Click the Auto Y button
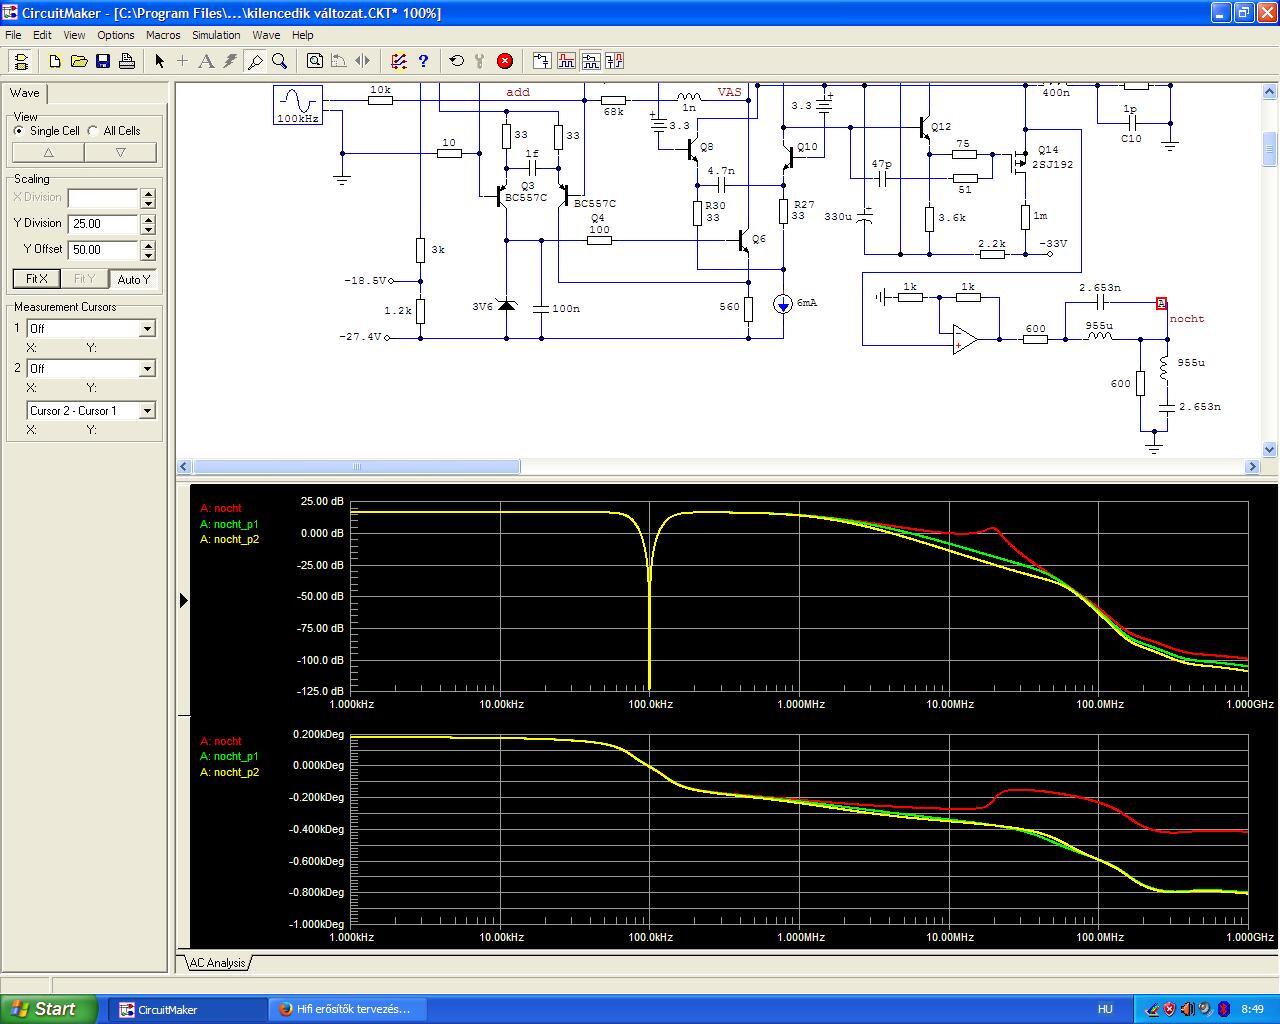 click(133, 279)
